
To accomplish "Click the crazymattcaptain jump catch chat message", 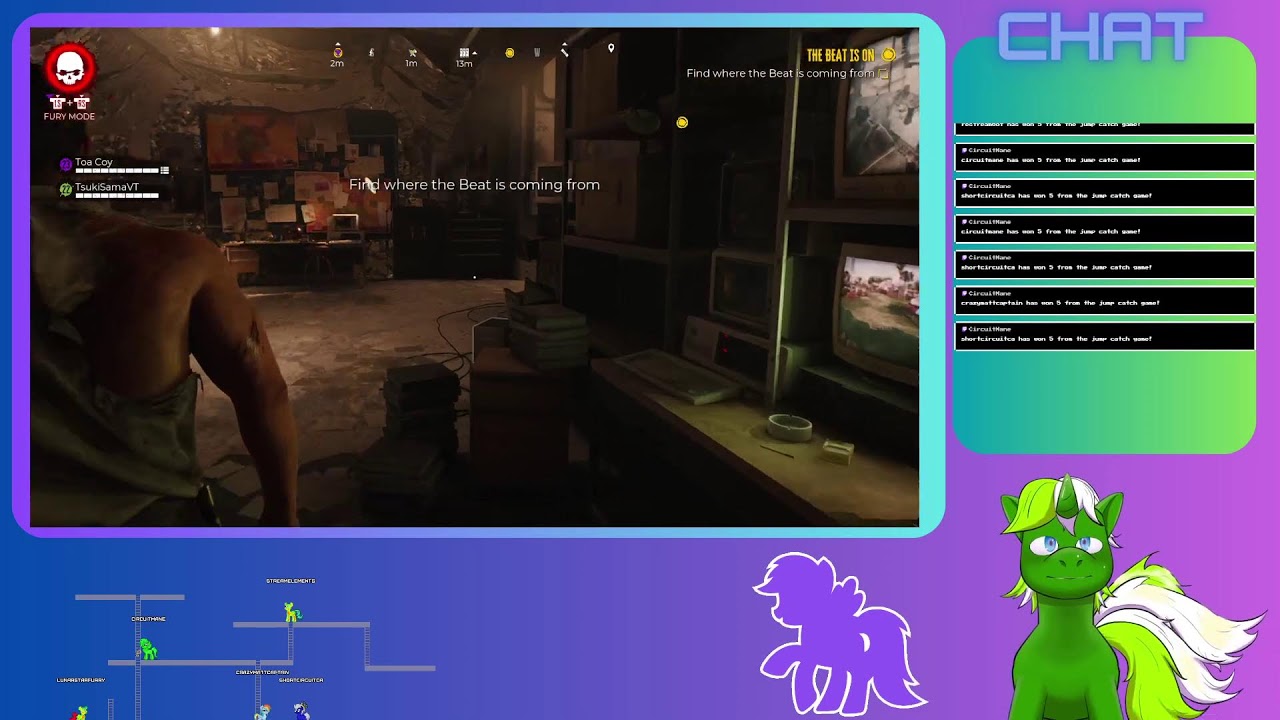I will [x=1104, y=300].
